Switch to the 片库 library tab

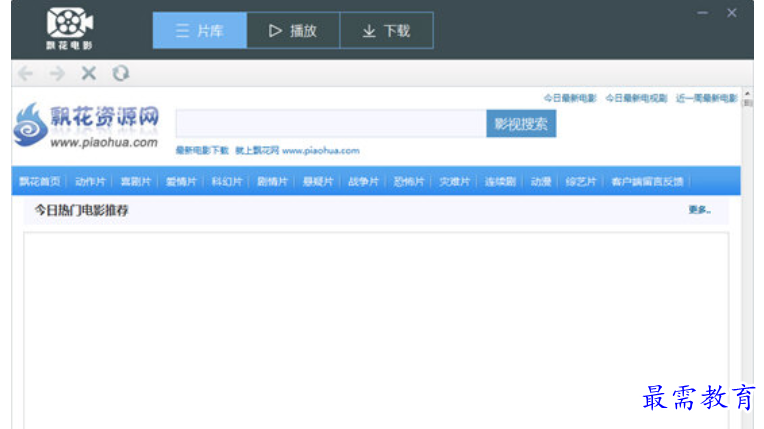tap(199, 30)
